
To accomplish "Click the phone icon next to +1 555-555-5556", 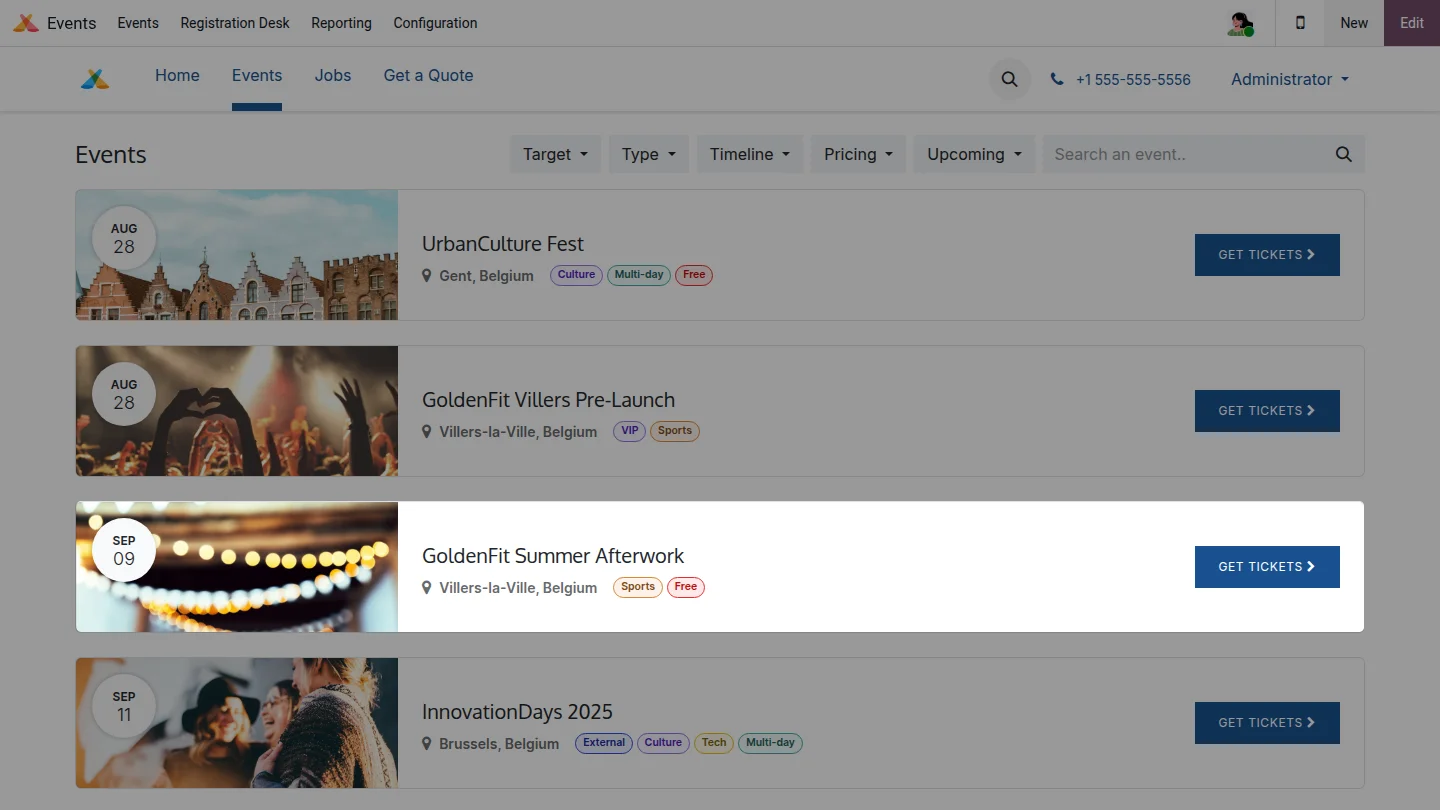I will 1057,79.
